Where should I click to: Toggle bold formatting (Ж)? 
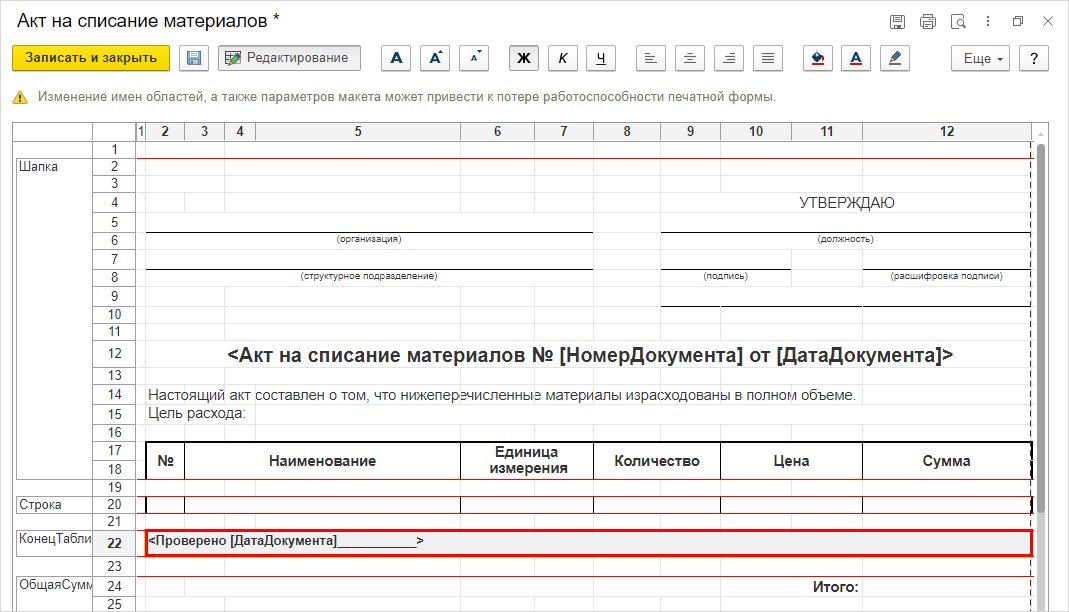click(524, 58)
